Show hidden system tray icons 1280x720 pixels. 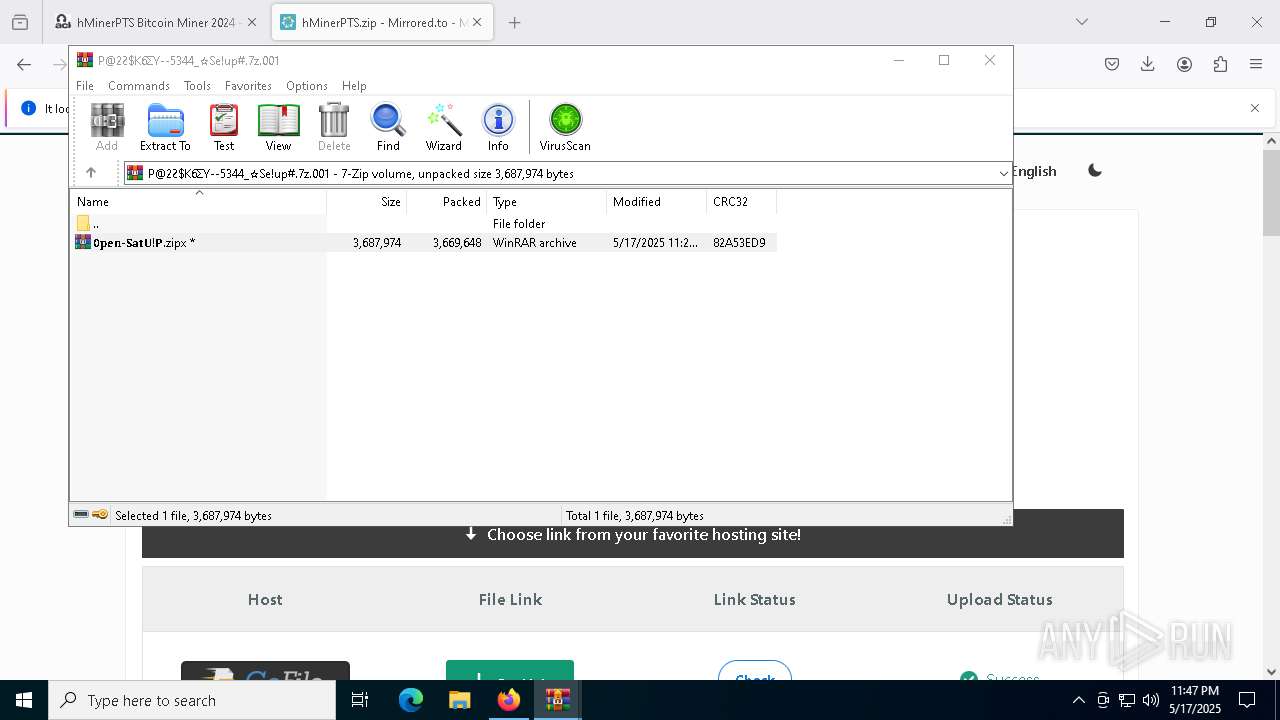pos(1078,700)
